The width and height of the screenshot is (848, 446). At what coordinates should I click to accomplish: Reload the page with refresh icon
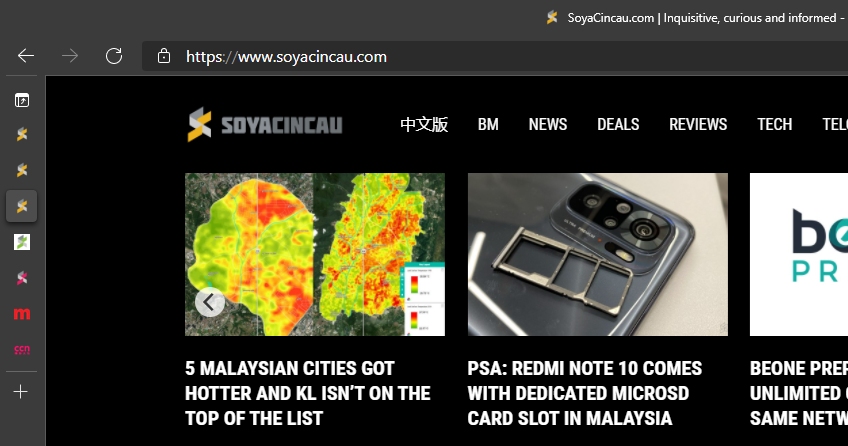coord(114,56)
